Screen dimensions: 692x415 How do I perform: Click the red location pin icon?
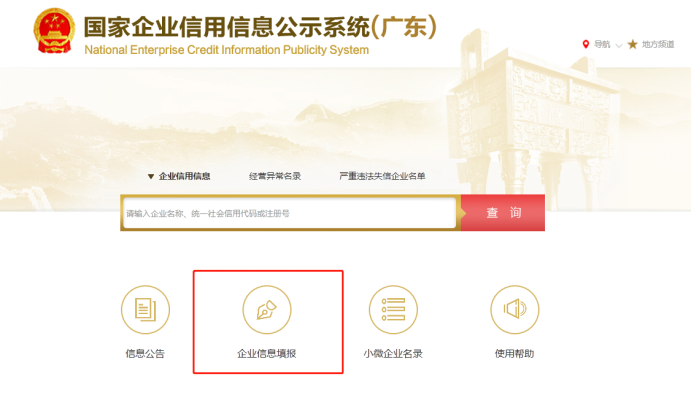(586, 44)
